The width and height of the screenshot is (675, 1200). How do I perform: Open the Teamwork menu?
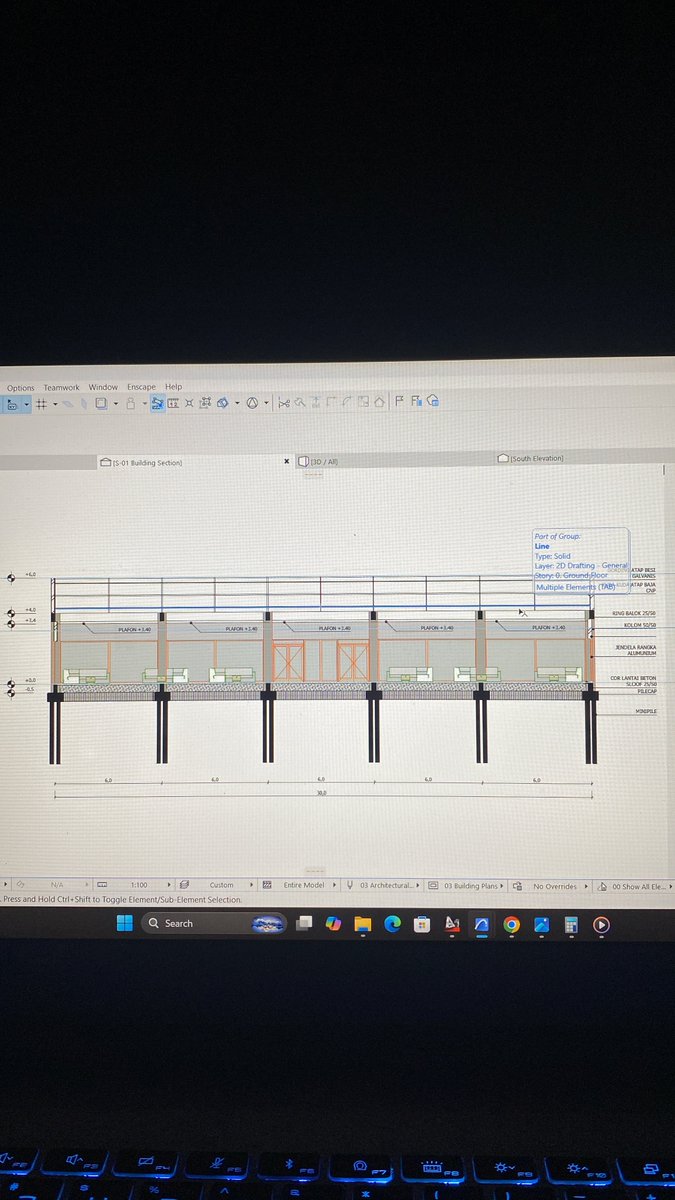coord(61,388)
